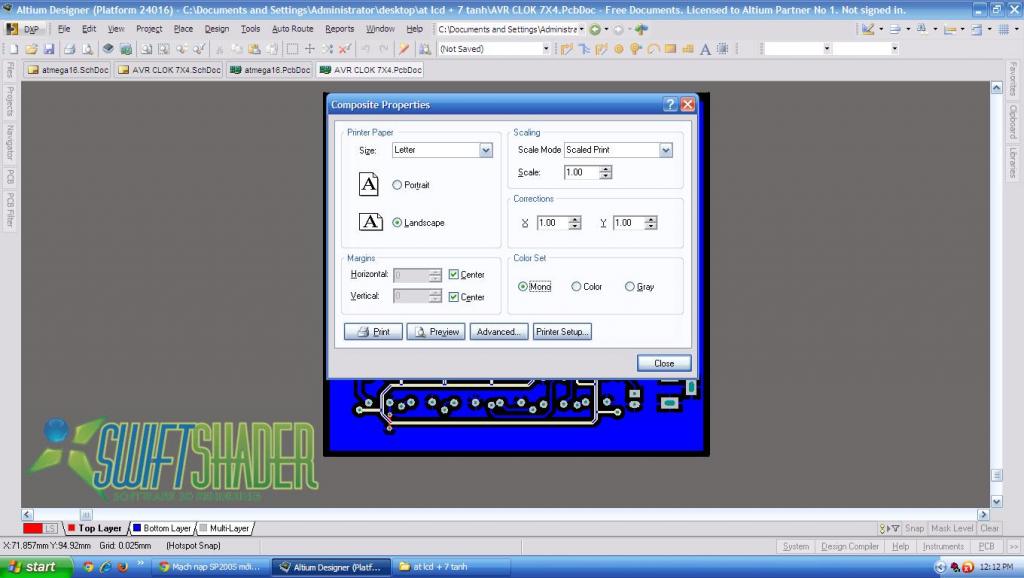Image resolution: width=1024 pixels, height=578 pixels.
Task: Switch to the AVR CLOK 7X4.SchDoc tab
Action: coord(169,70)
